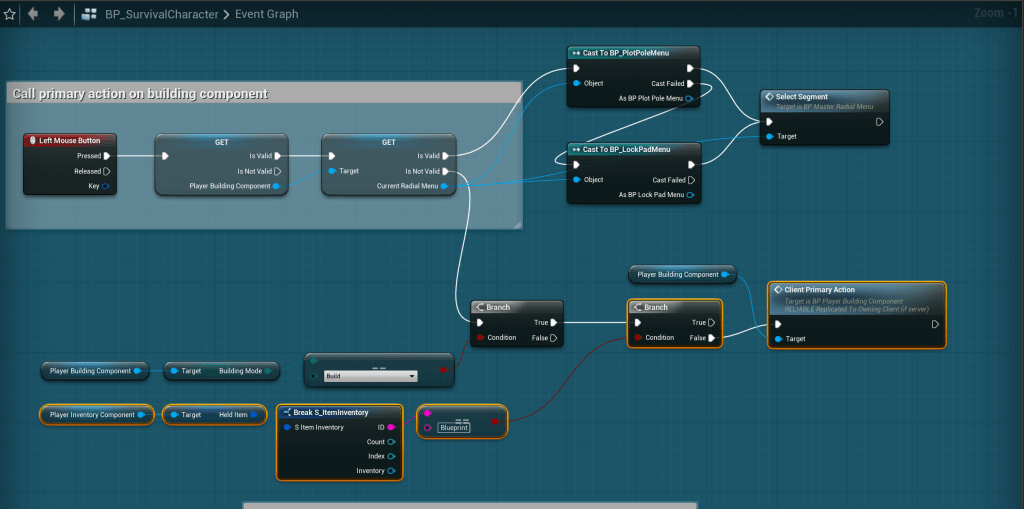Click the Break S_ItemInventory struct icon
The height and width of the screenshot is (509, 1024).
(285, 412)
